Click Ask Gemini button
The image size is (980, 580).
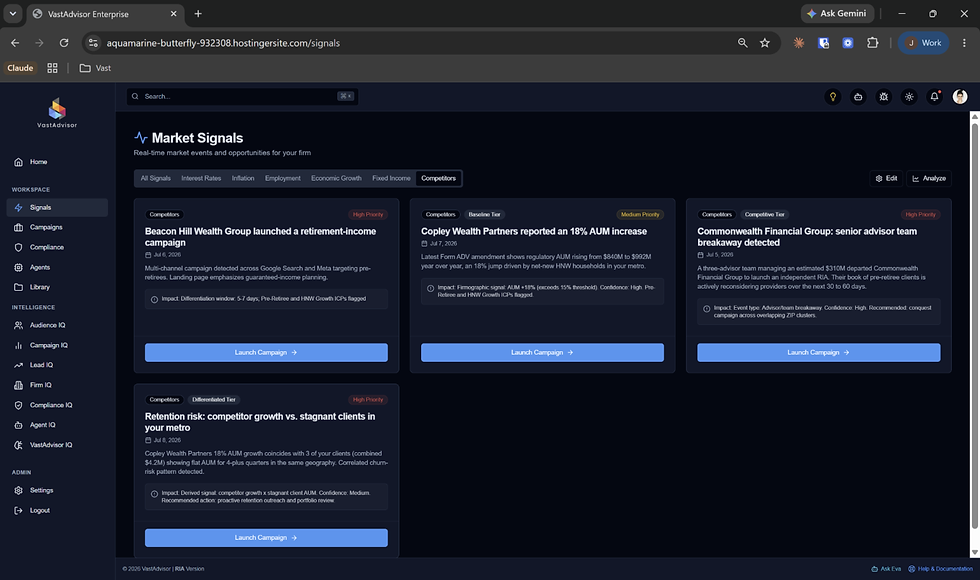coord(837,13)
